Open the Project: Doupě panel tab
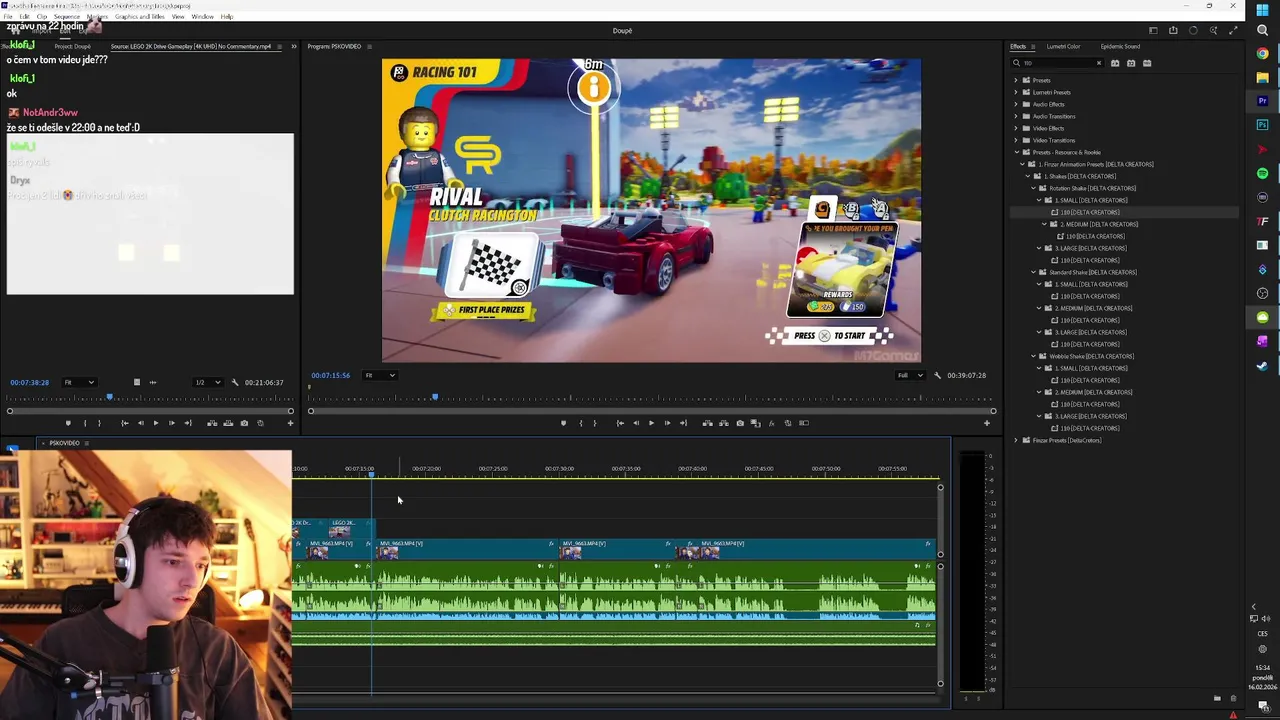Screen dimensions: 1280x720 tap(72, 46)
